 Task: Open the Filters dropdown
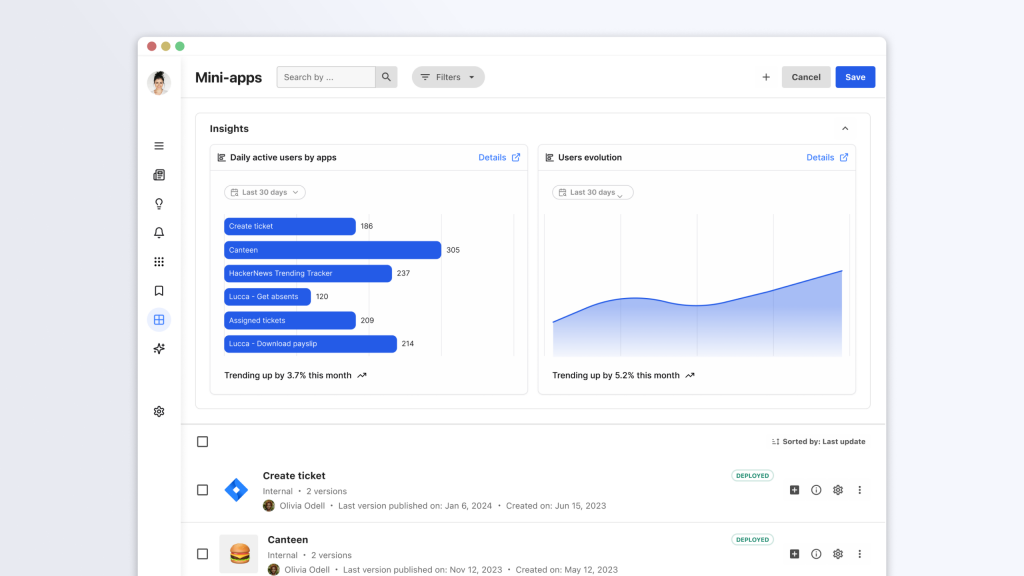(448, 77)
